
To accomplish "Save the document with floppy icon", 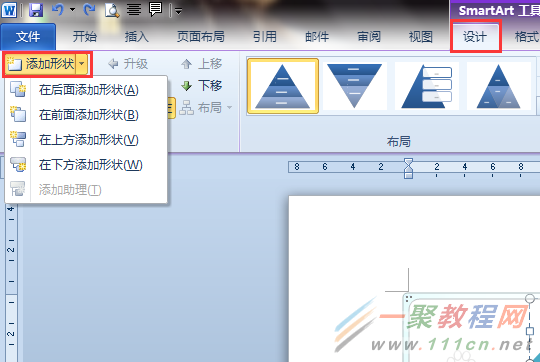I will click(x=36, y=10).
